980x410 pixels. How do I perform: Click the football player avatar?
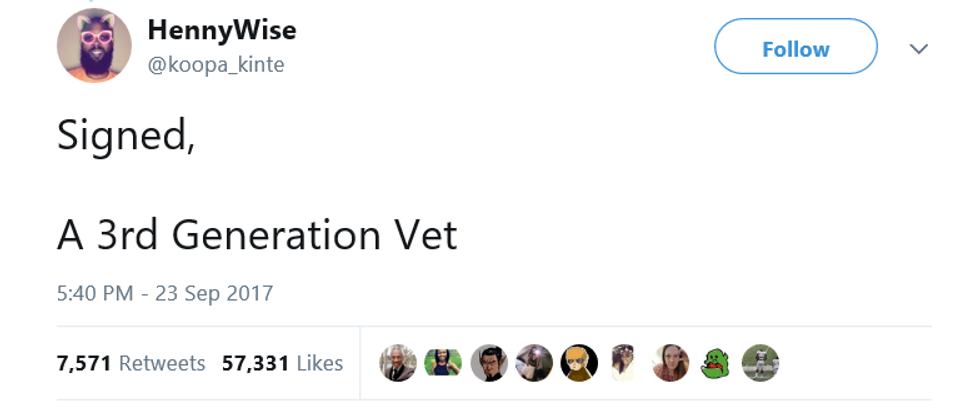pos(760,363)
